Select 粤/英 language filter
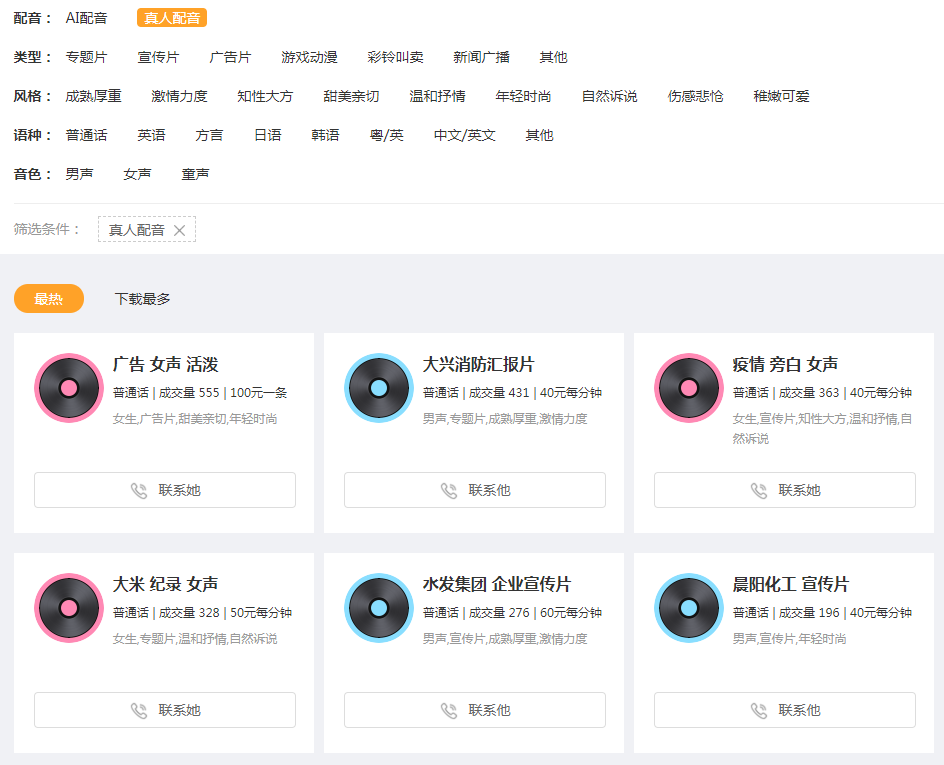 (387, 135)
